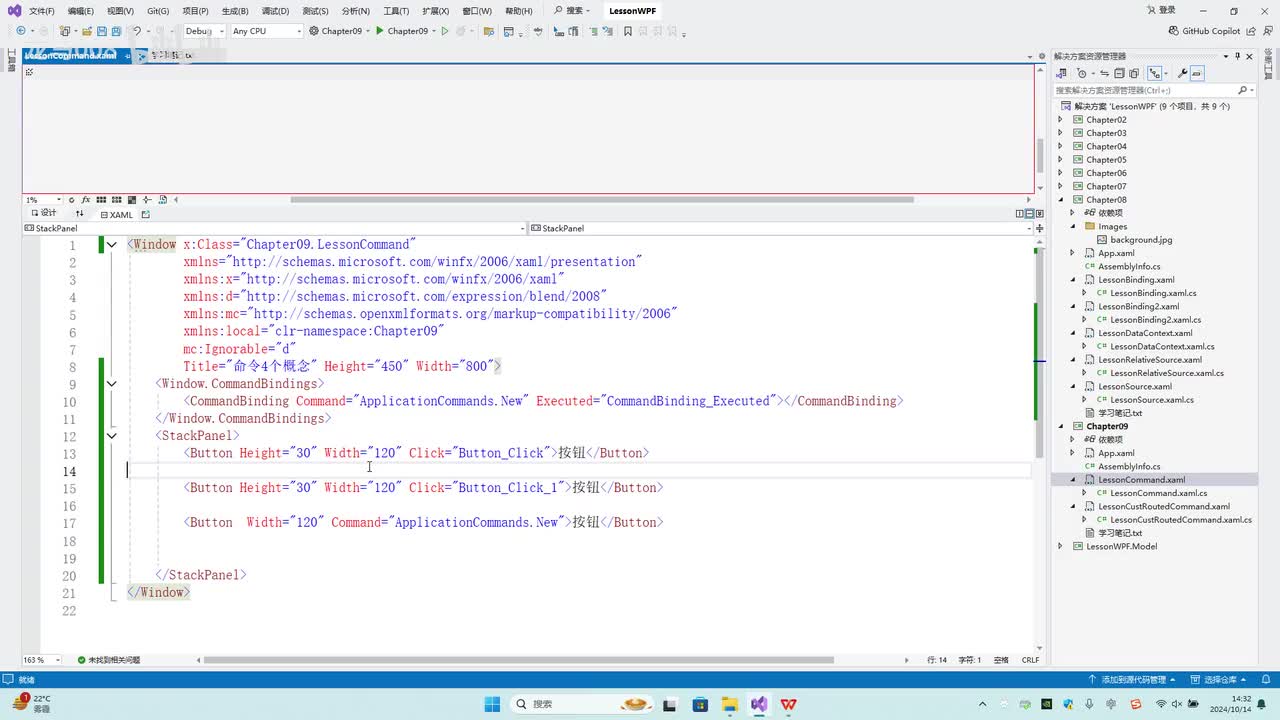Toggle snap to gridlines icon in designer
This screenshot has width=1280, height=720.
tap(117, 200)
